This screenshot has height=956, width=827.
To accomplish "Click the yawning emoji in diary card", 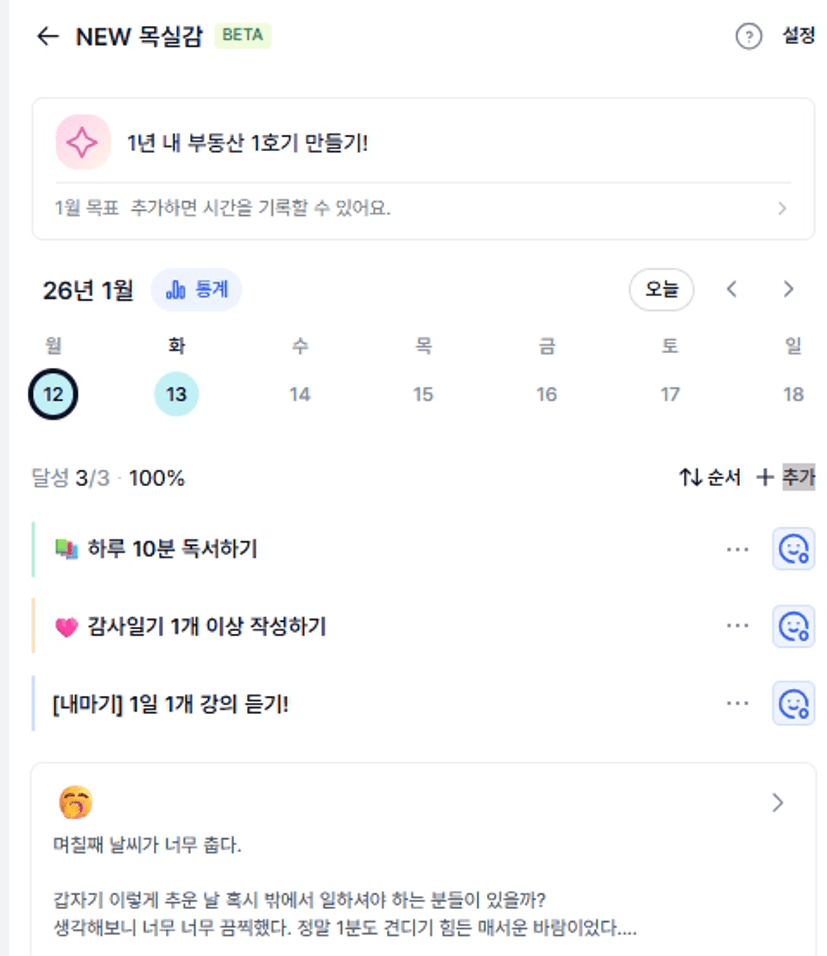I will coord(75,802).
